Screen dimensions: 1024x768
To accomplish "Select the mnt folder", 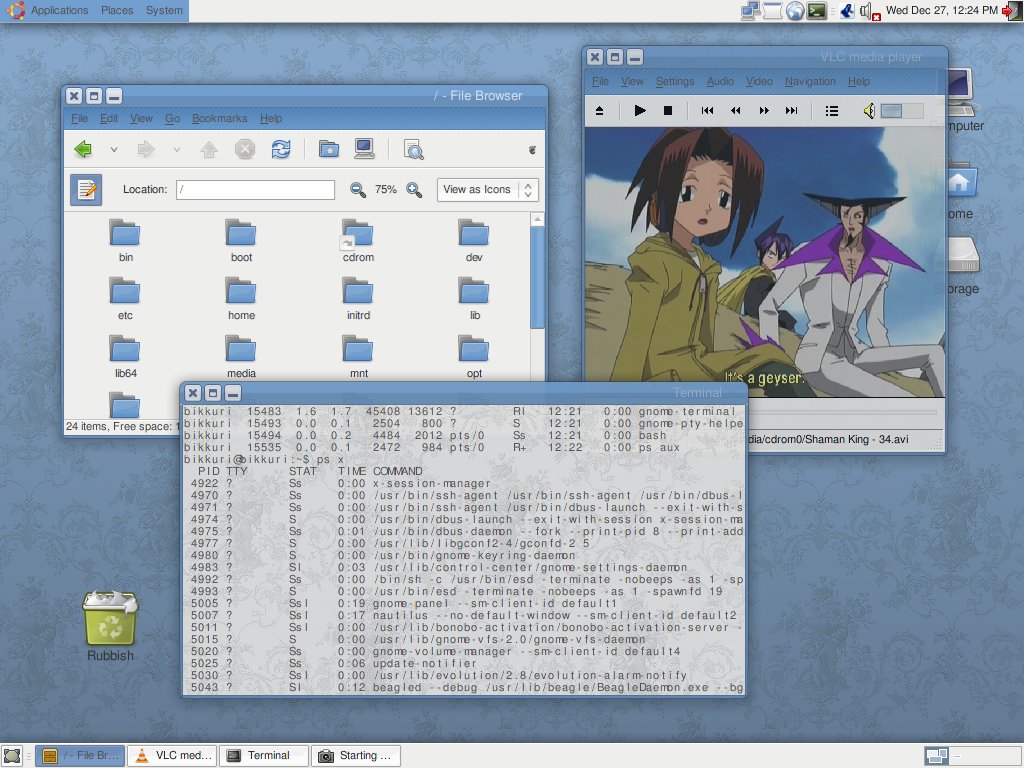I will pyautogui.click(x=358, y=357).
